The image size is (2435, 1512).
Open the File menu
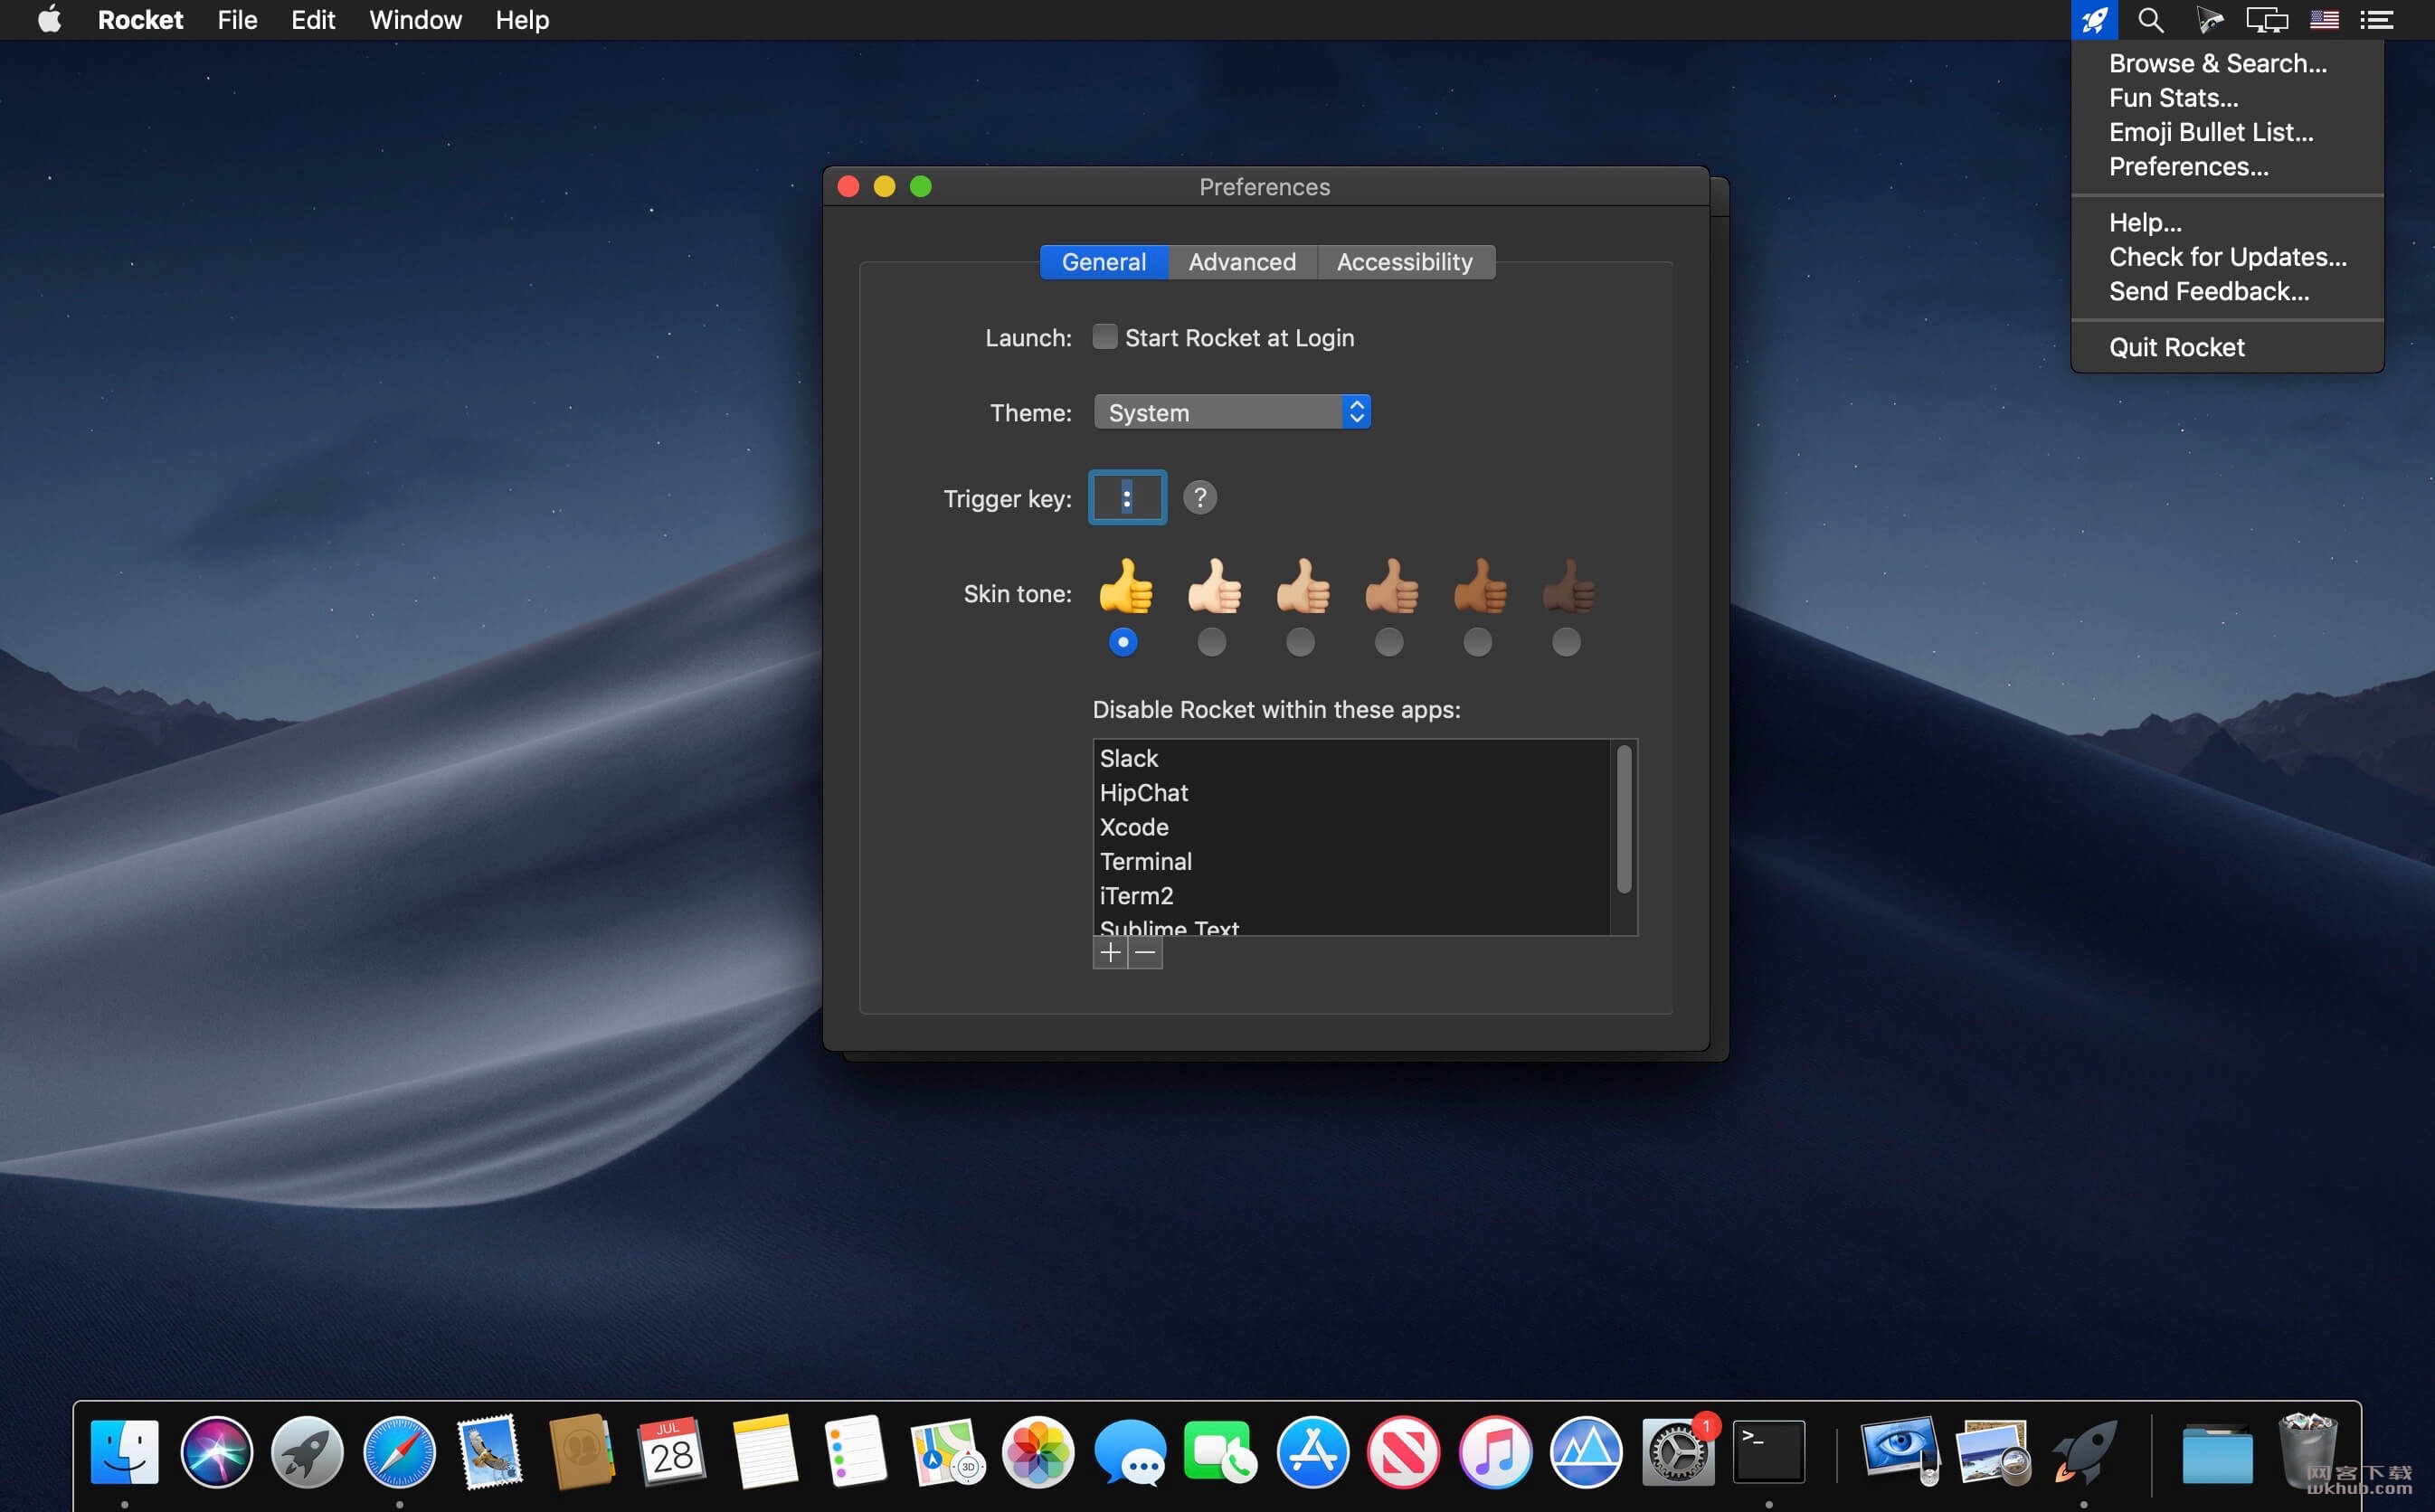click(x=237, y=20)
